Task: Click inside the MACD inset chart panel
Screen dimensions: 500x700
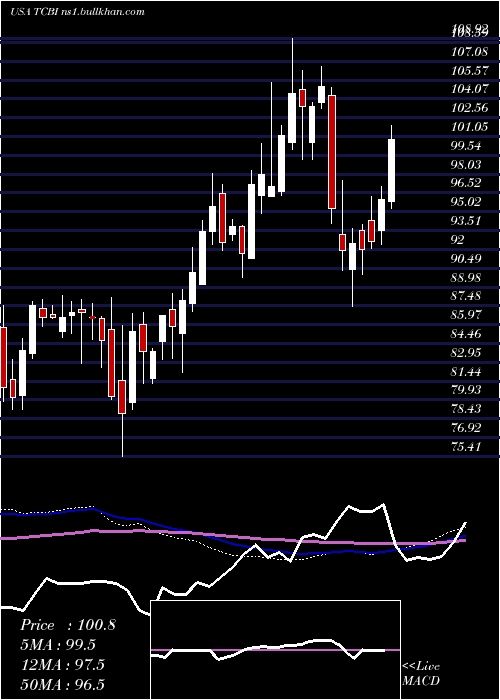Action: (x=275, y=650)
